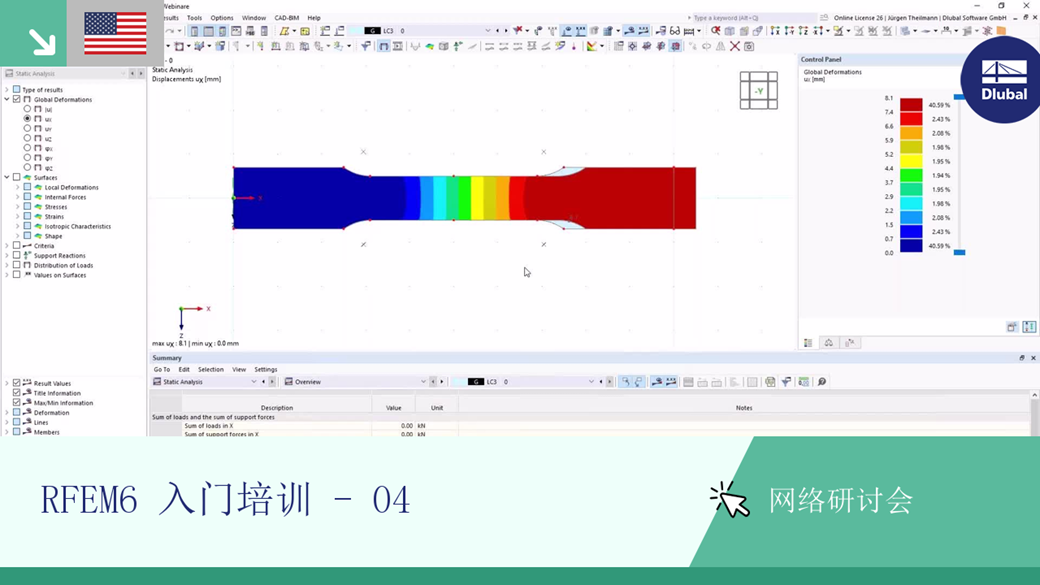Toggle the Max/Min Information checkbox
Viewport: 1040px width, 585px height.
tap(17, 403)
